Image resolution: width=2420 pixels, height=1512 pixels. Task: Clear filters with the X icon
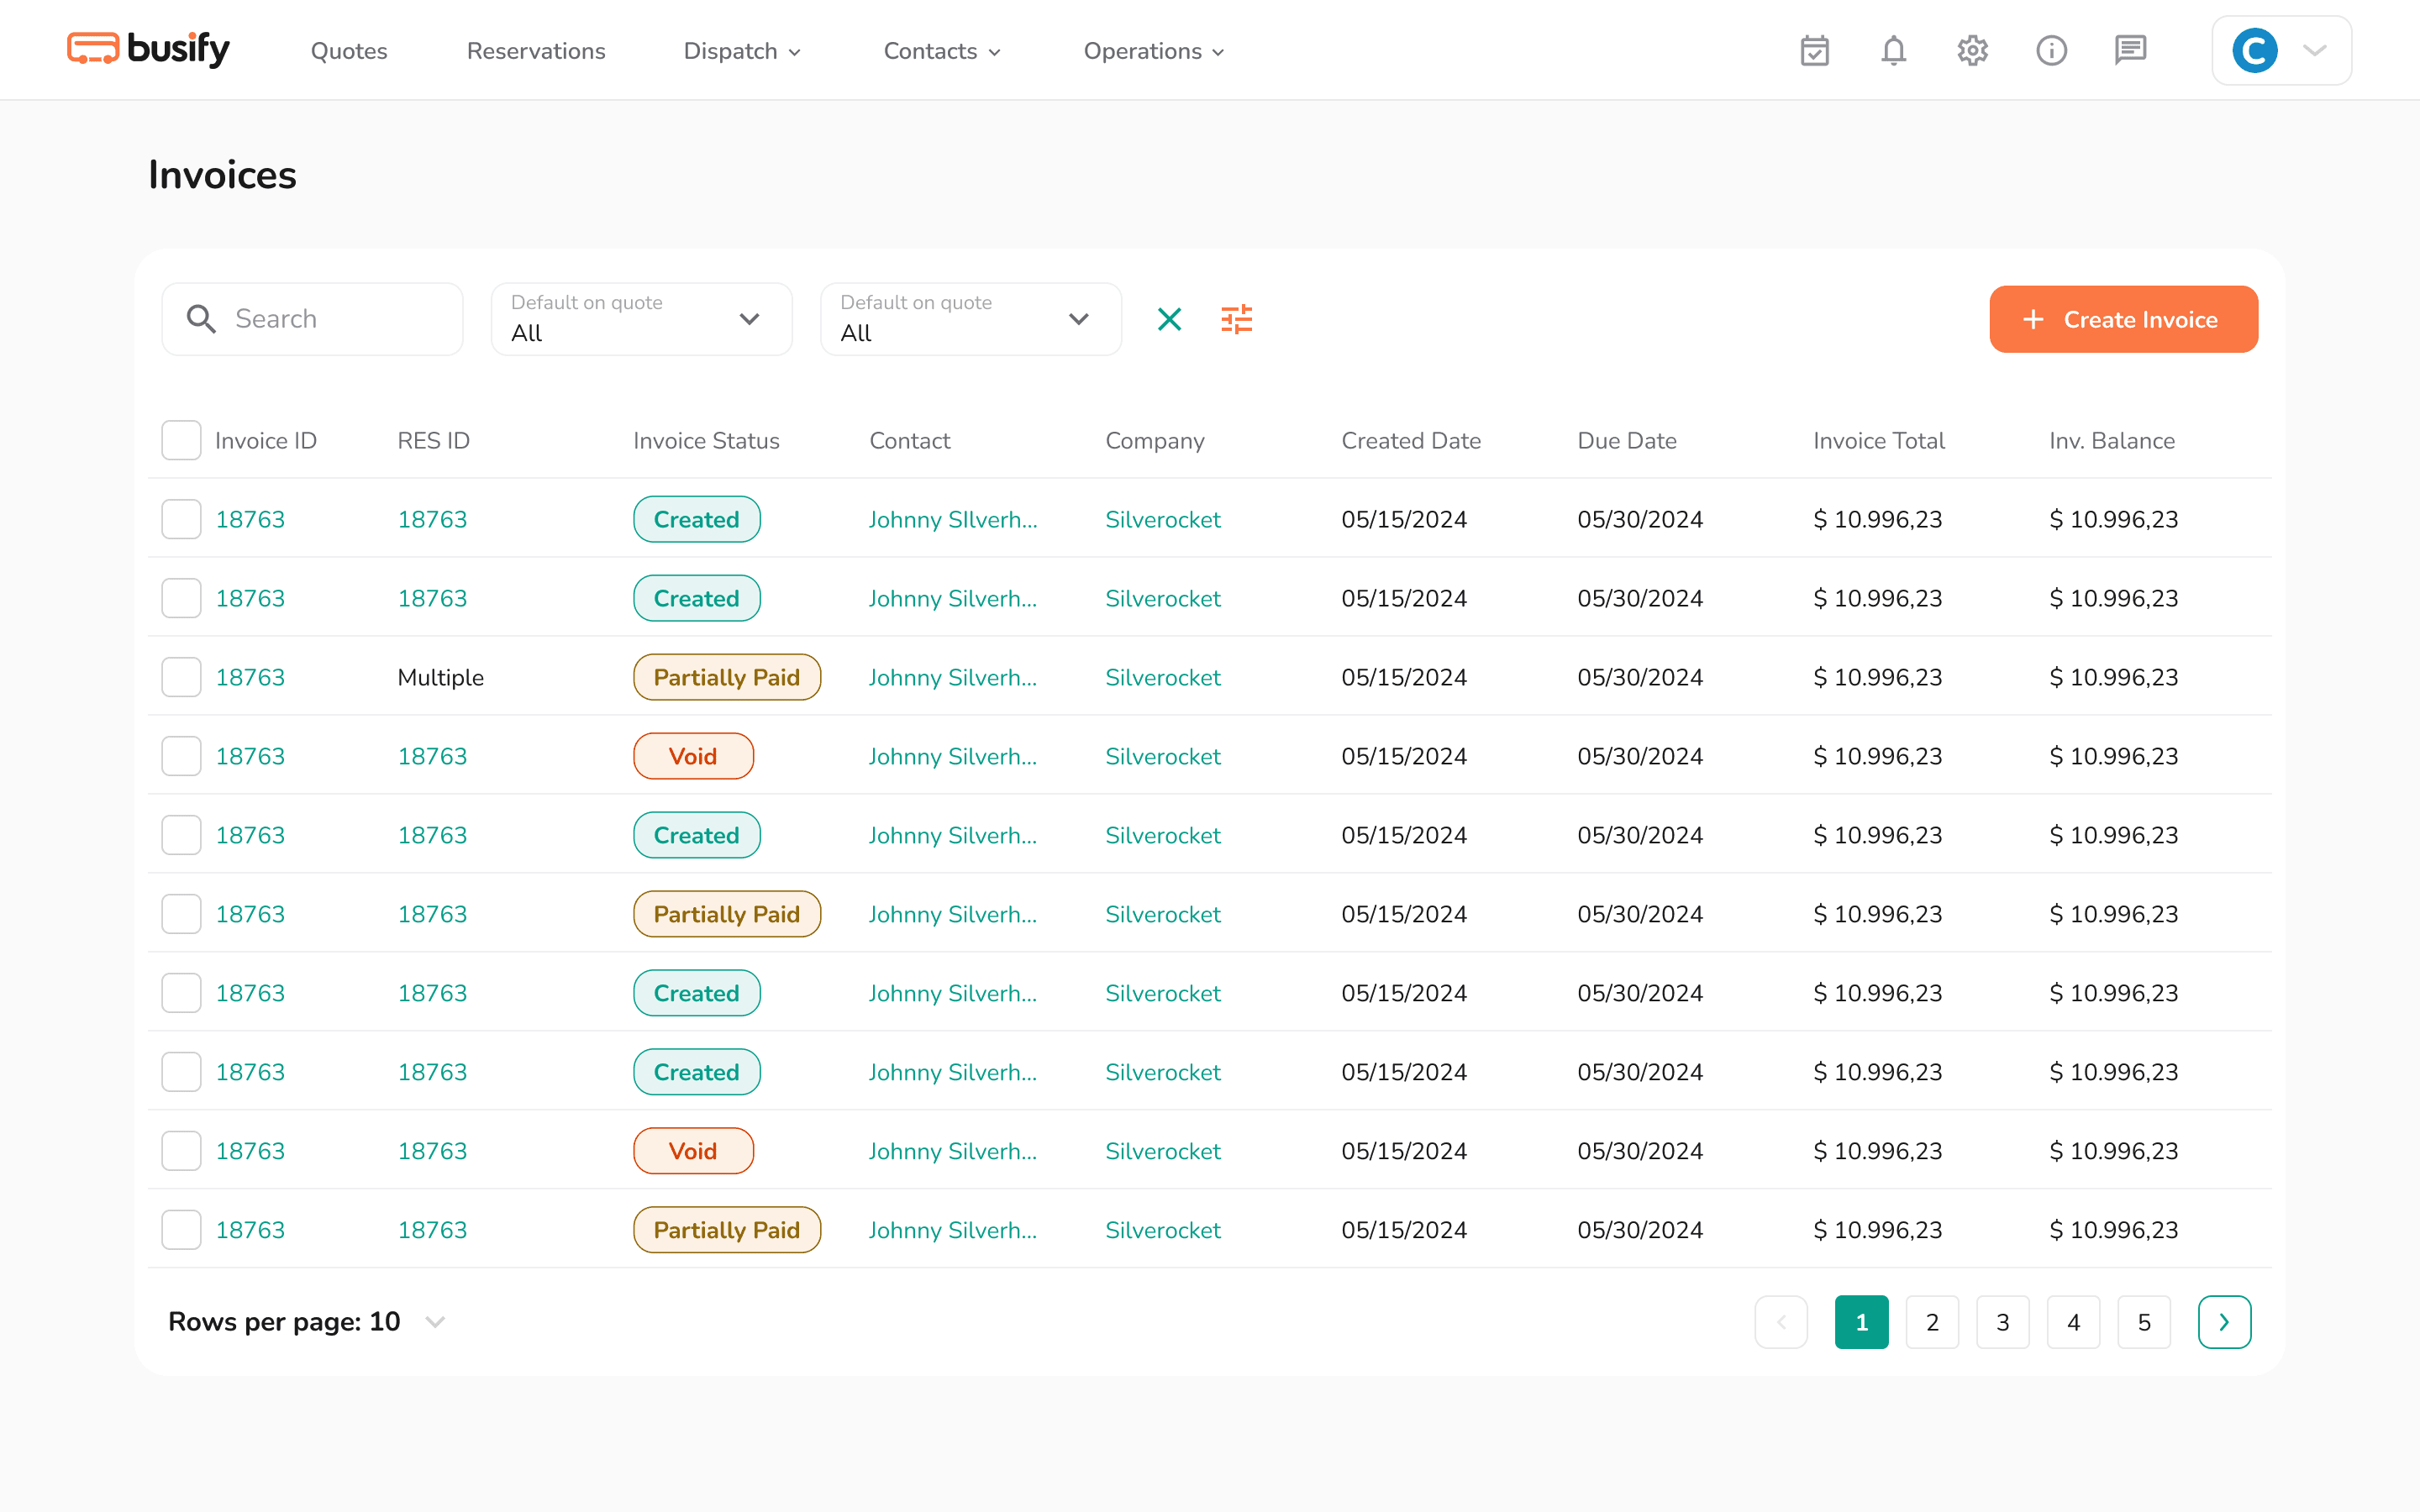(1169, 319)
